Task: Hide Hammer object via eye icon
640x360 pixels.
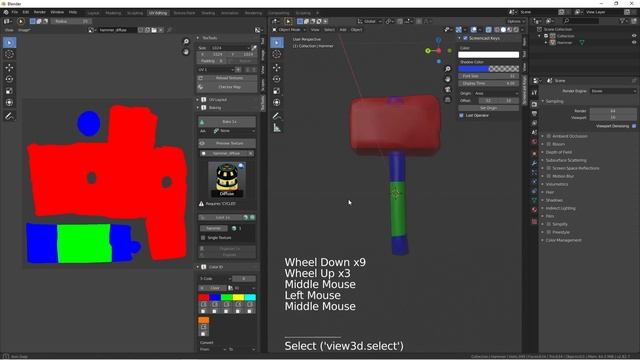Action: (x=634, y=42)
